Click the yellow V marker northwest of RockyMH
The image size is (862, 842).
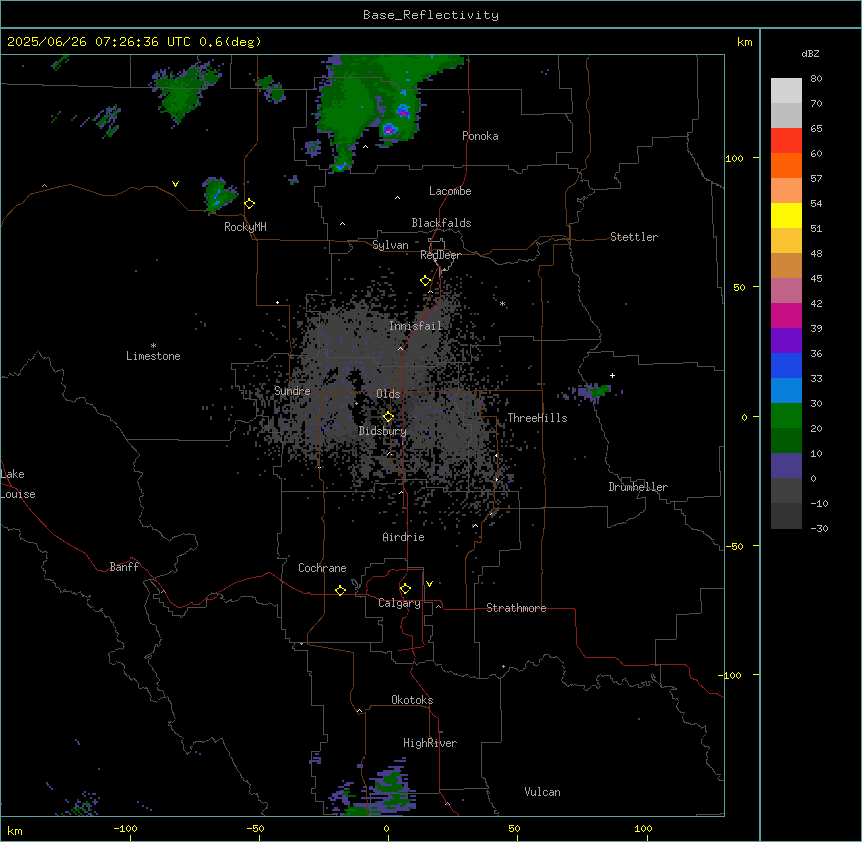click(175, 184)
